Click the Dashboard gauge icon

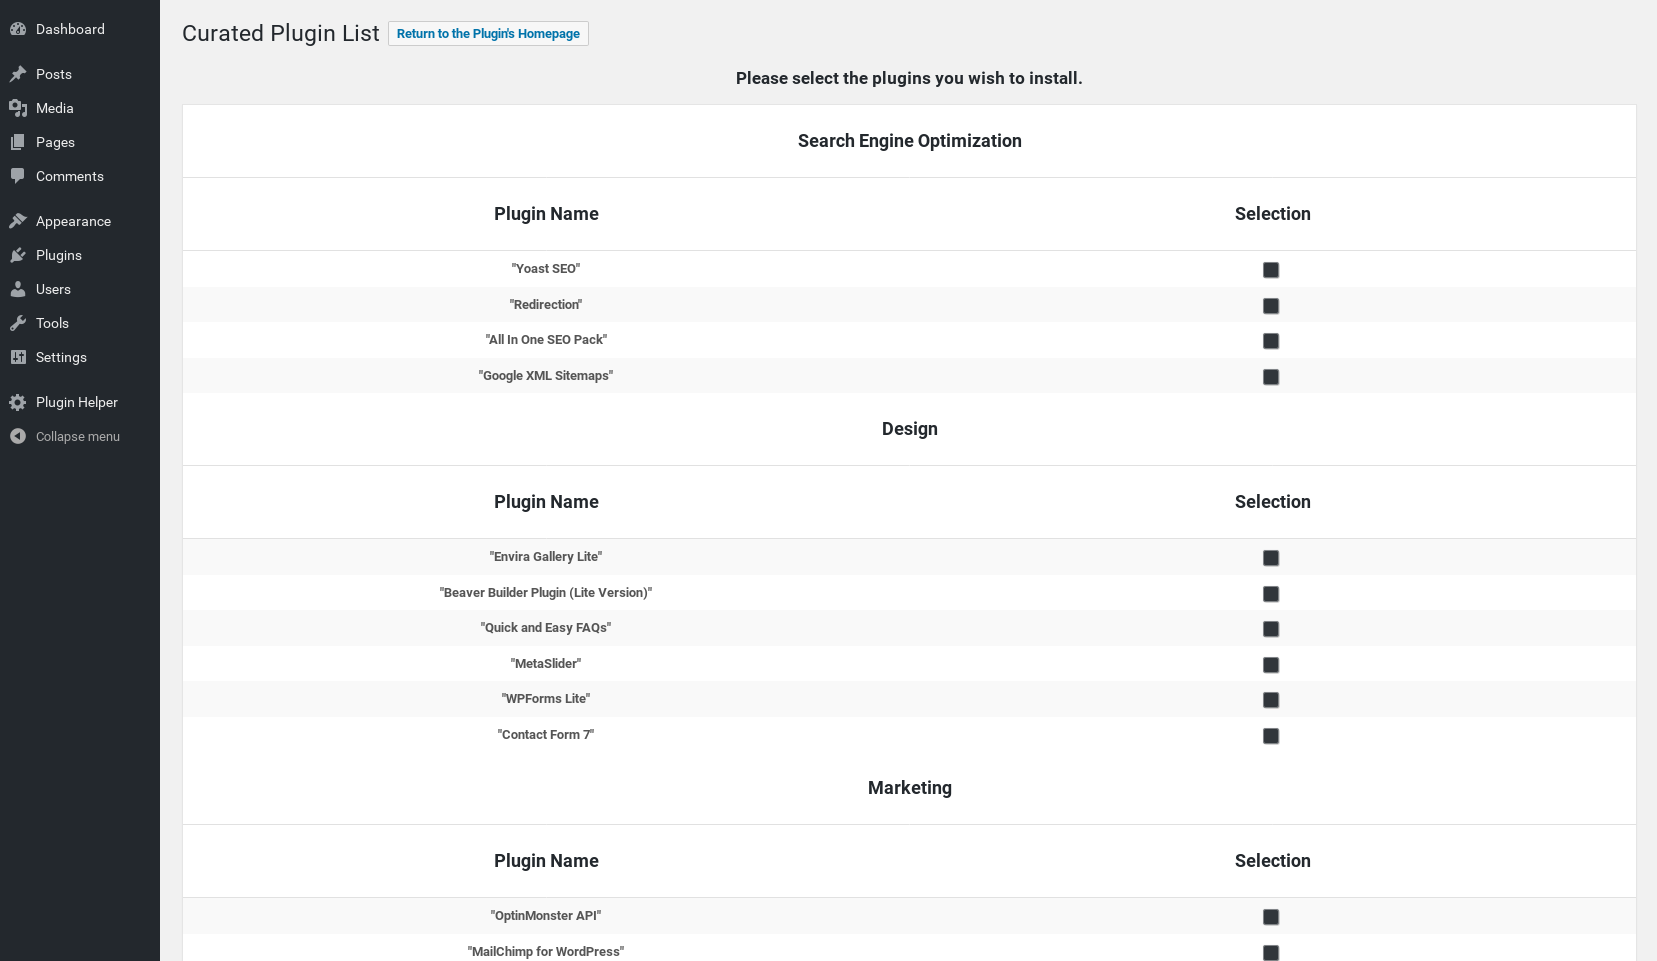tap(18, 29)
